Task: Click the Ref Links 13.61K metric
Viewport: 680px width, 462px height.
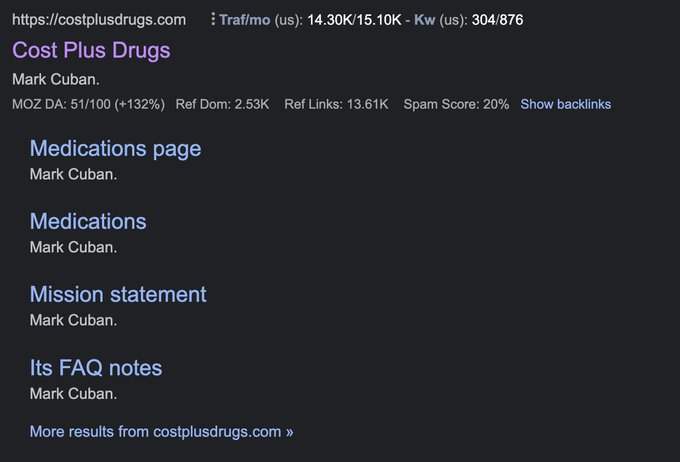Action: point(337,104)
